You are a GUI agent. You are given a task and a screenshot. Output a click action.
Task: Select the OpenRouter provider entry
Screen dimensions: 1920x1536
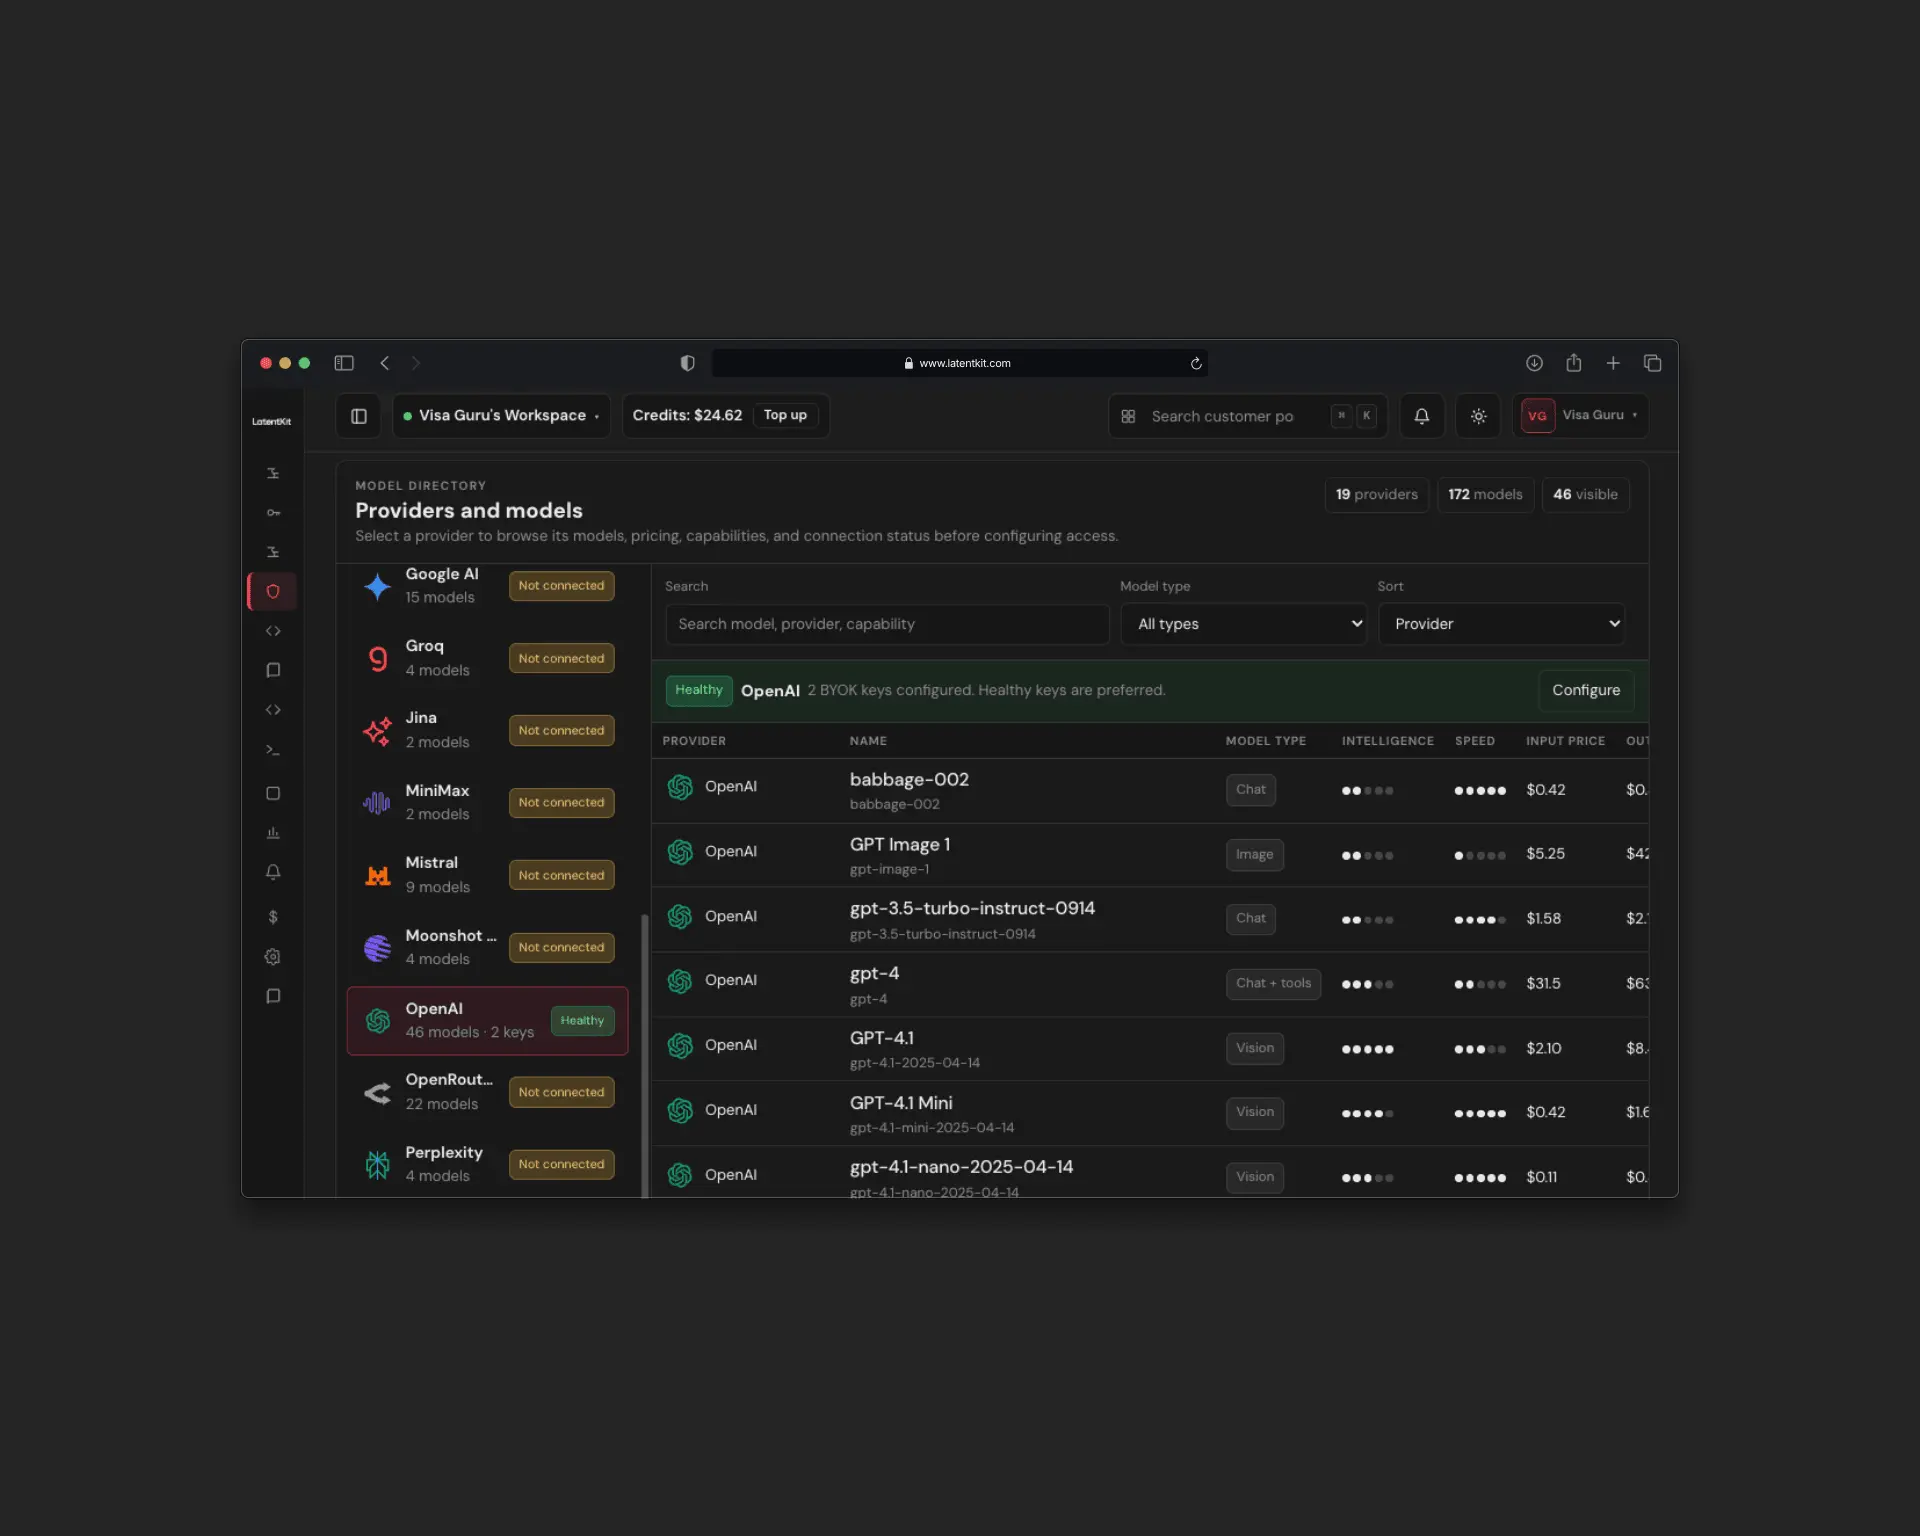[x=487, y=1092]
